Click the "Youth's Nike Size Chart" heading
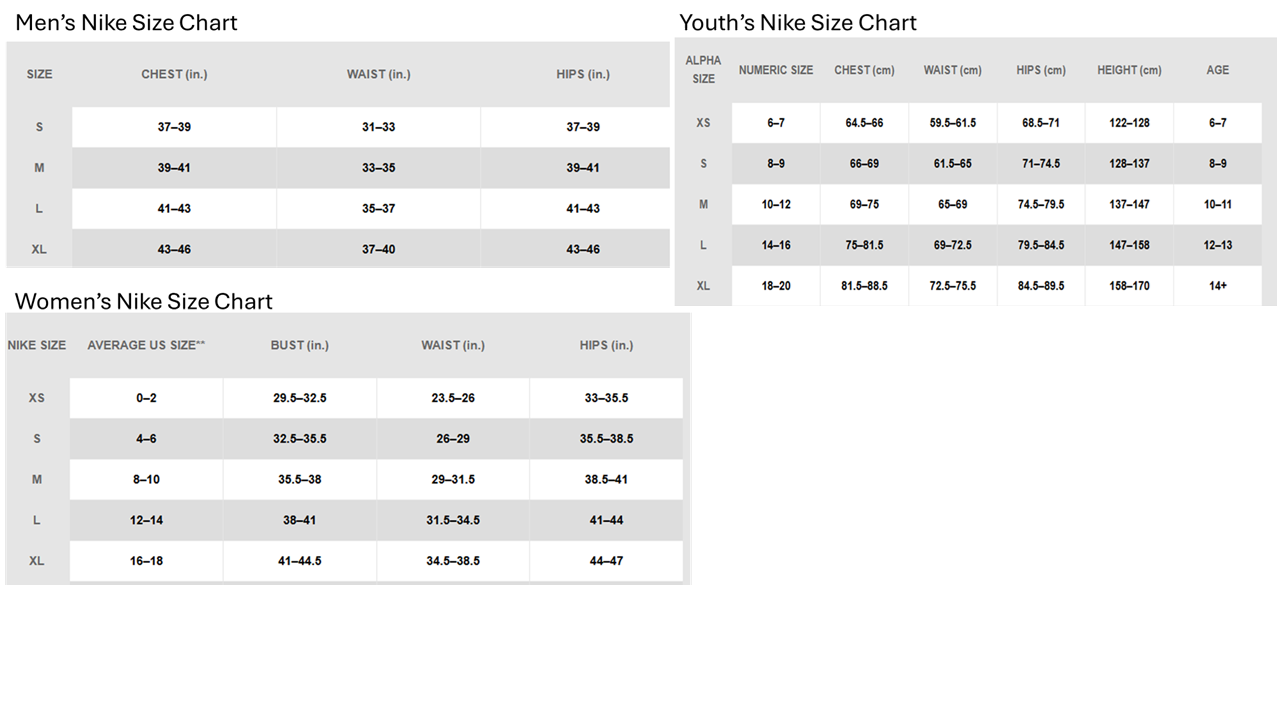The image size is (1277, 720). click(x=797, y=22)
